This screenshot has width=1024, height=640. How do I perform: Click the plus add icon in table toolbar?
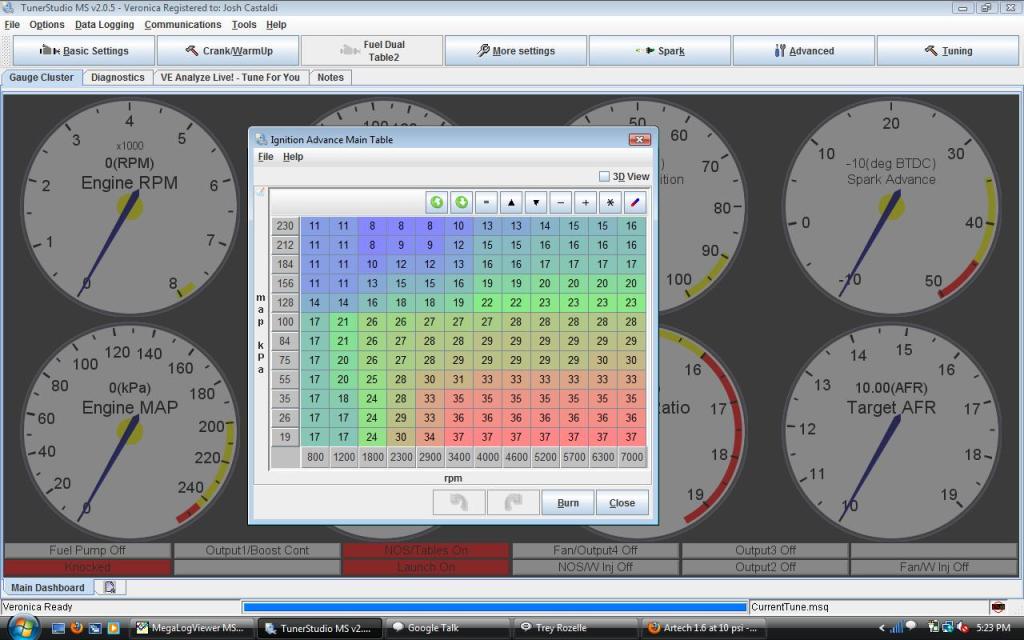pyautogui.click(x=586, y=202)
